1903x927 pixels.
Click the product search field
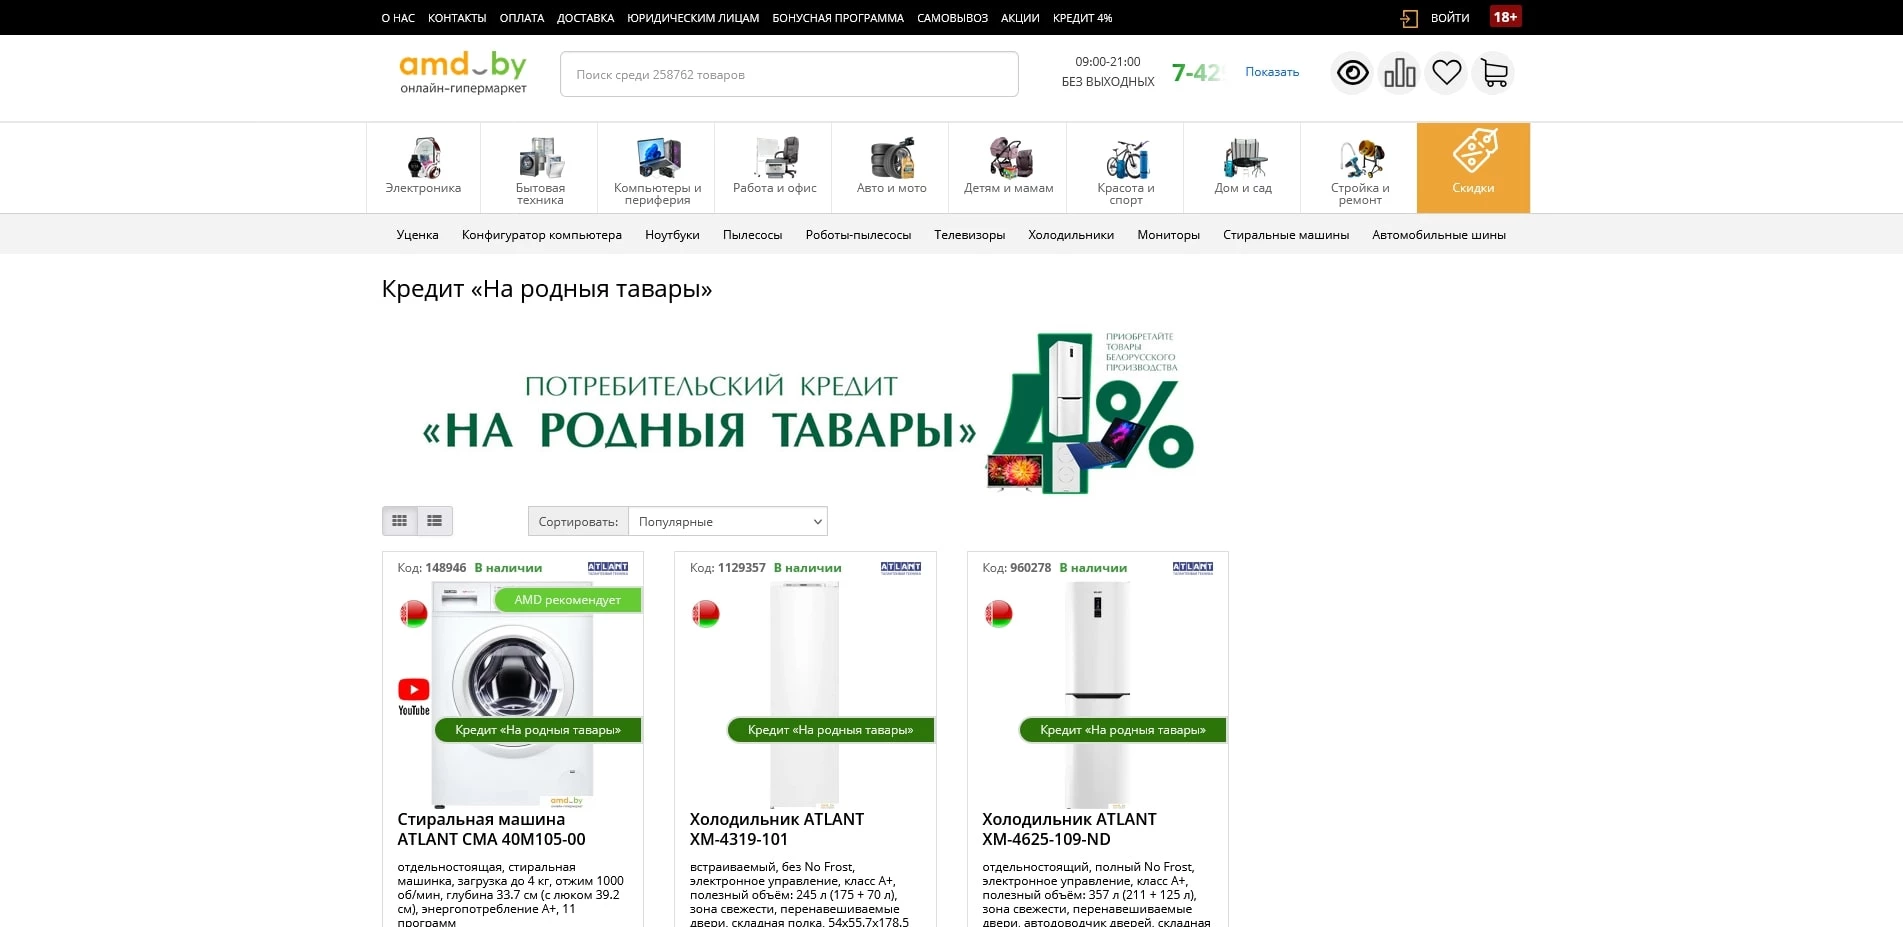[788, 73]
